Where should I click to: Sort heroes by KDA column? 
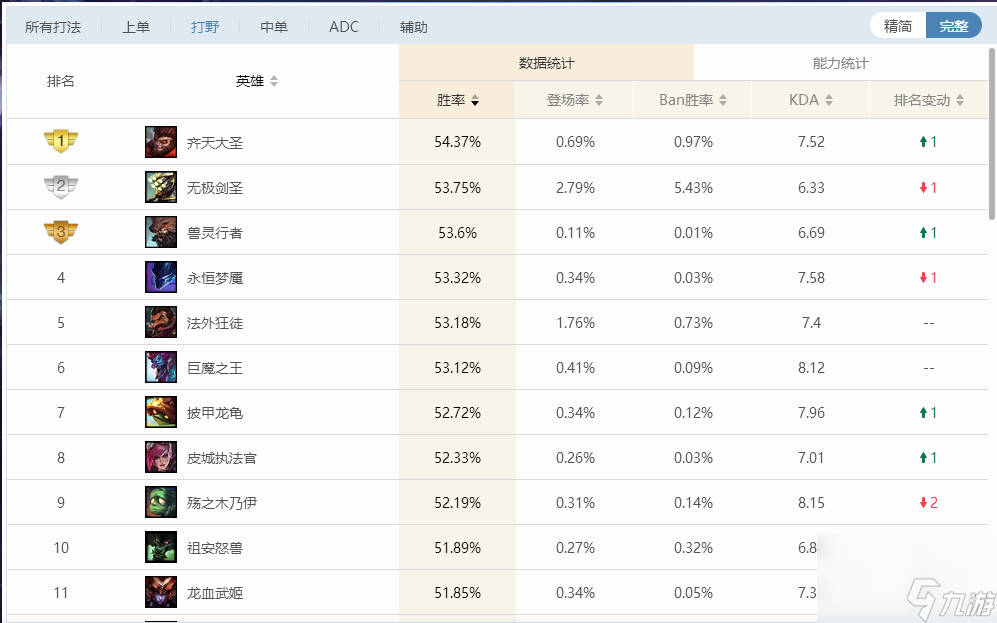point(810,100)
